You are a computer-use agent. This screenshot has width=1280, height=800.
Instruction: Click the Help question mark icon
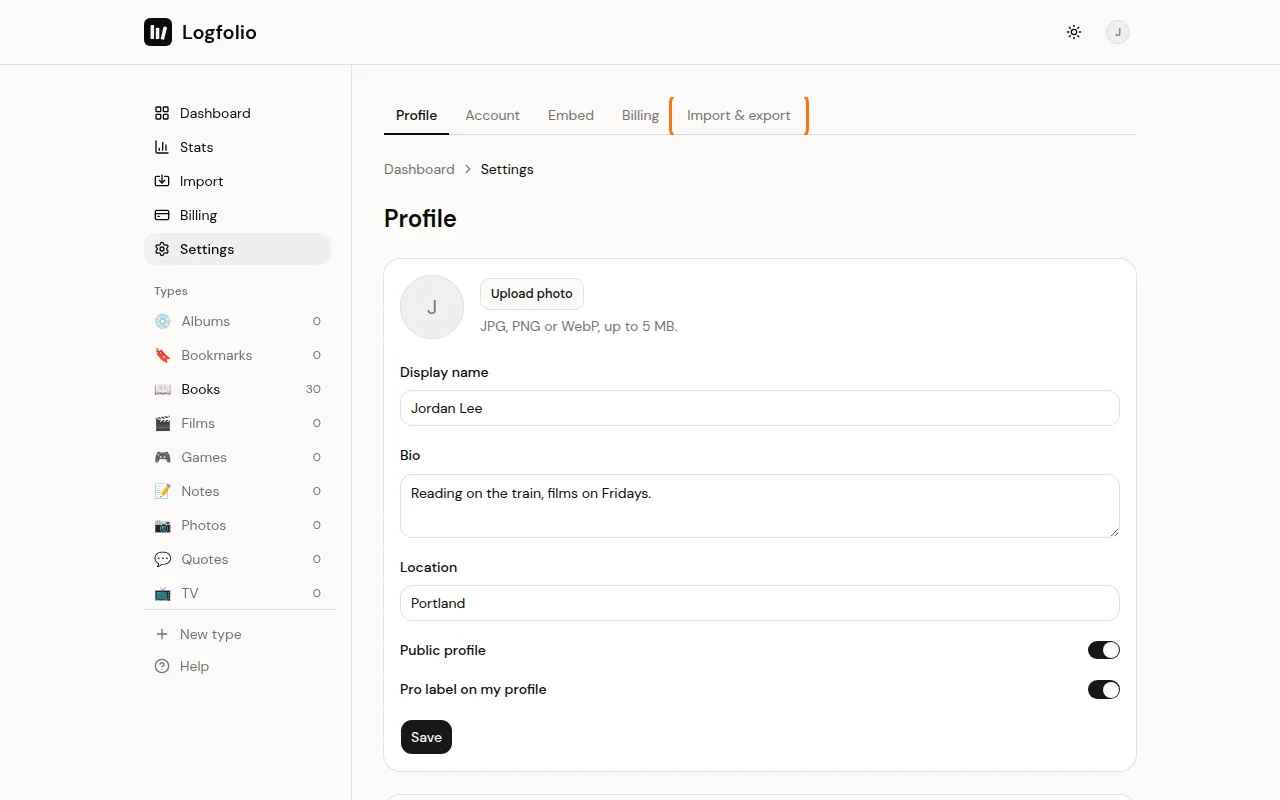[162, 666]
